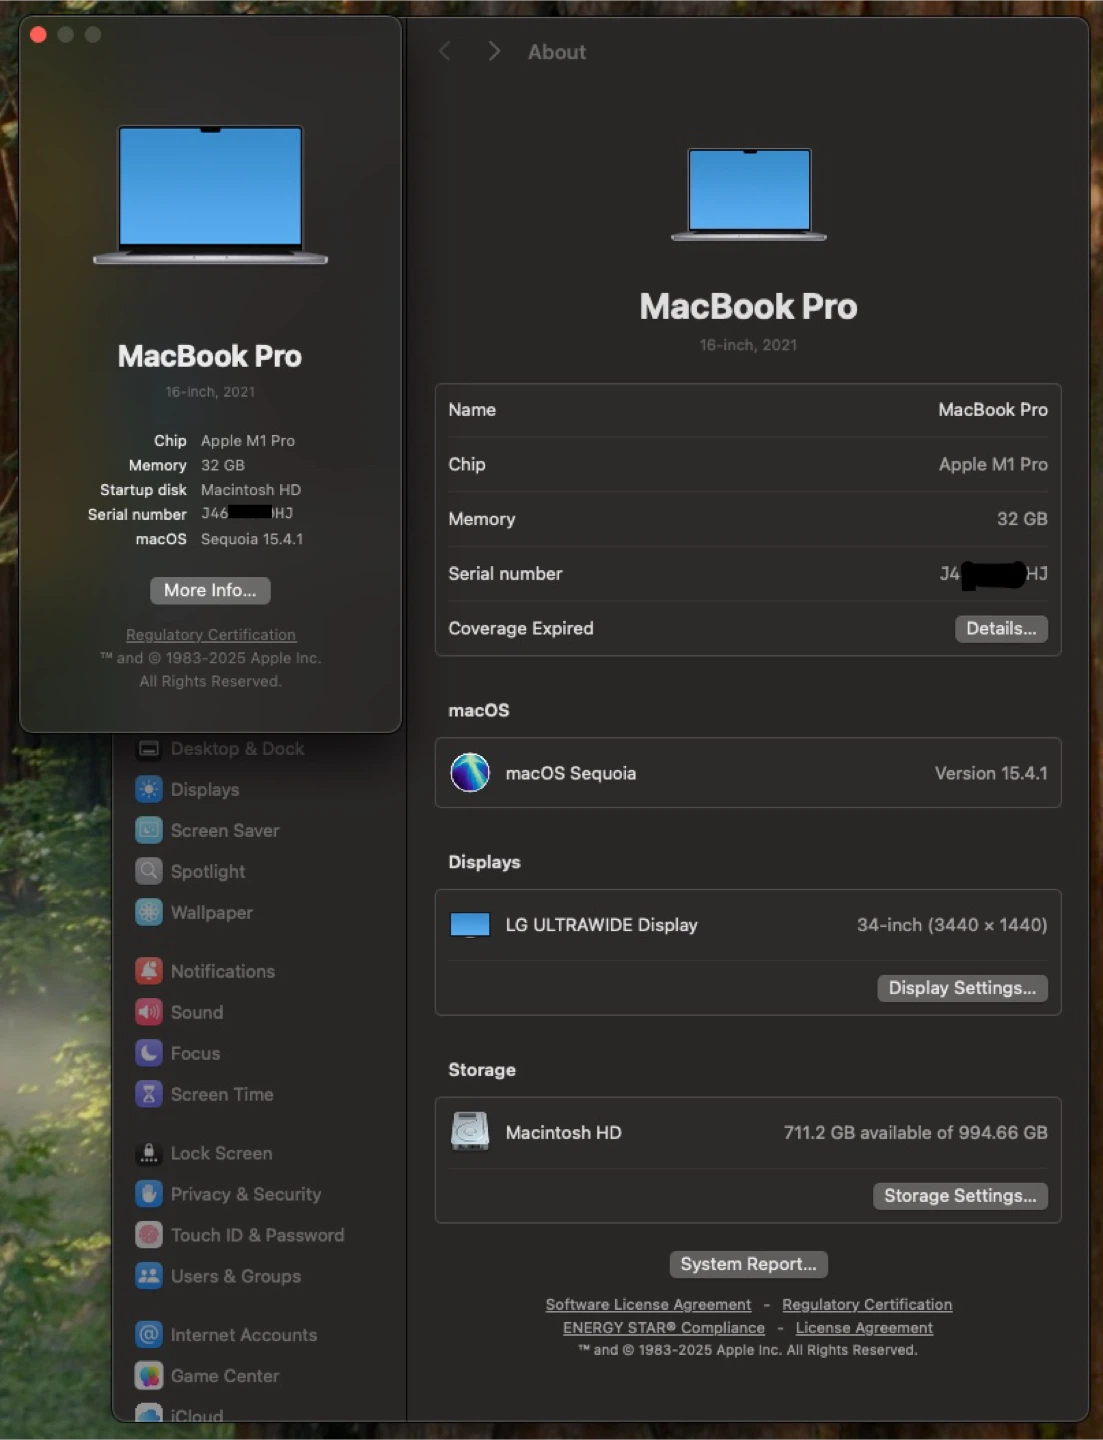Click the MacBook Pro image in Settings About pane

pyautogui.click(x=749, y=195)
